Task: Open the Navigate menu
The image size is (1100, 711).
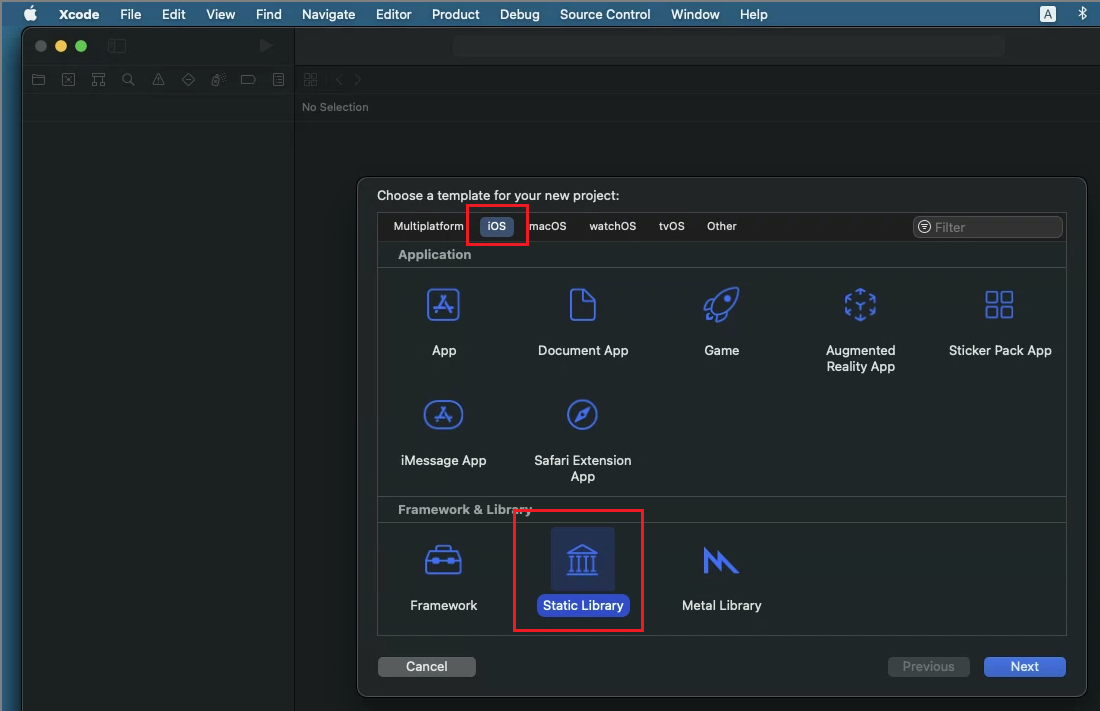Action: pyautogui.click(x=328, y=14)
